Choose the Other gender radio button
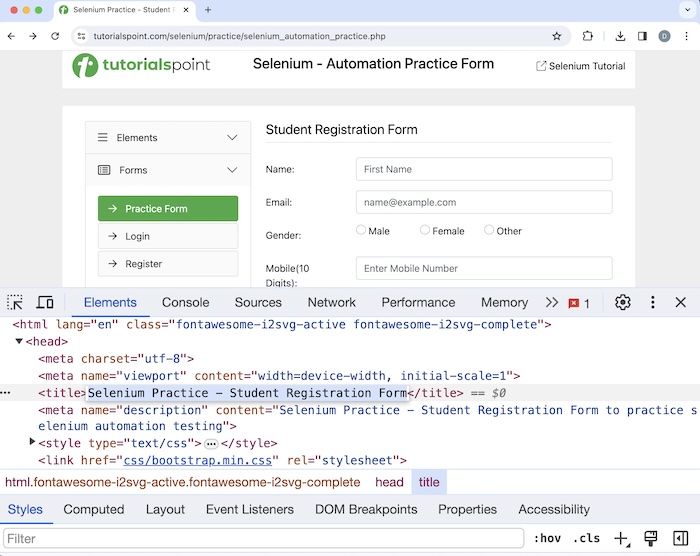Image resolution: width=700 pixels, height=556 pixels. [x=489, y=230]
